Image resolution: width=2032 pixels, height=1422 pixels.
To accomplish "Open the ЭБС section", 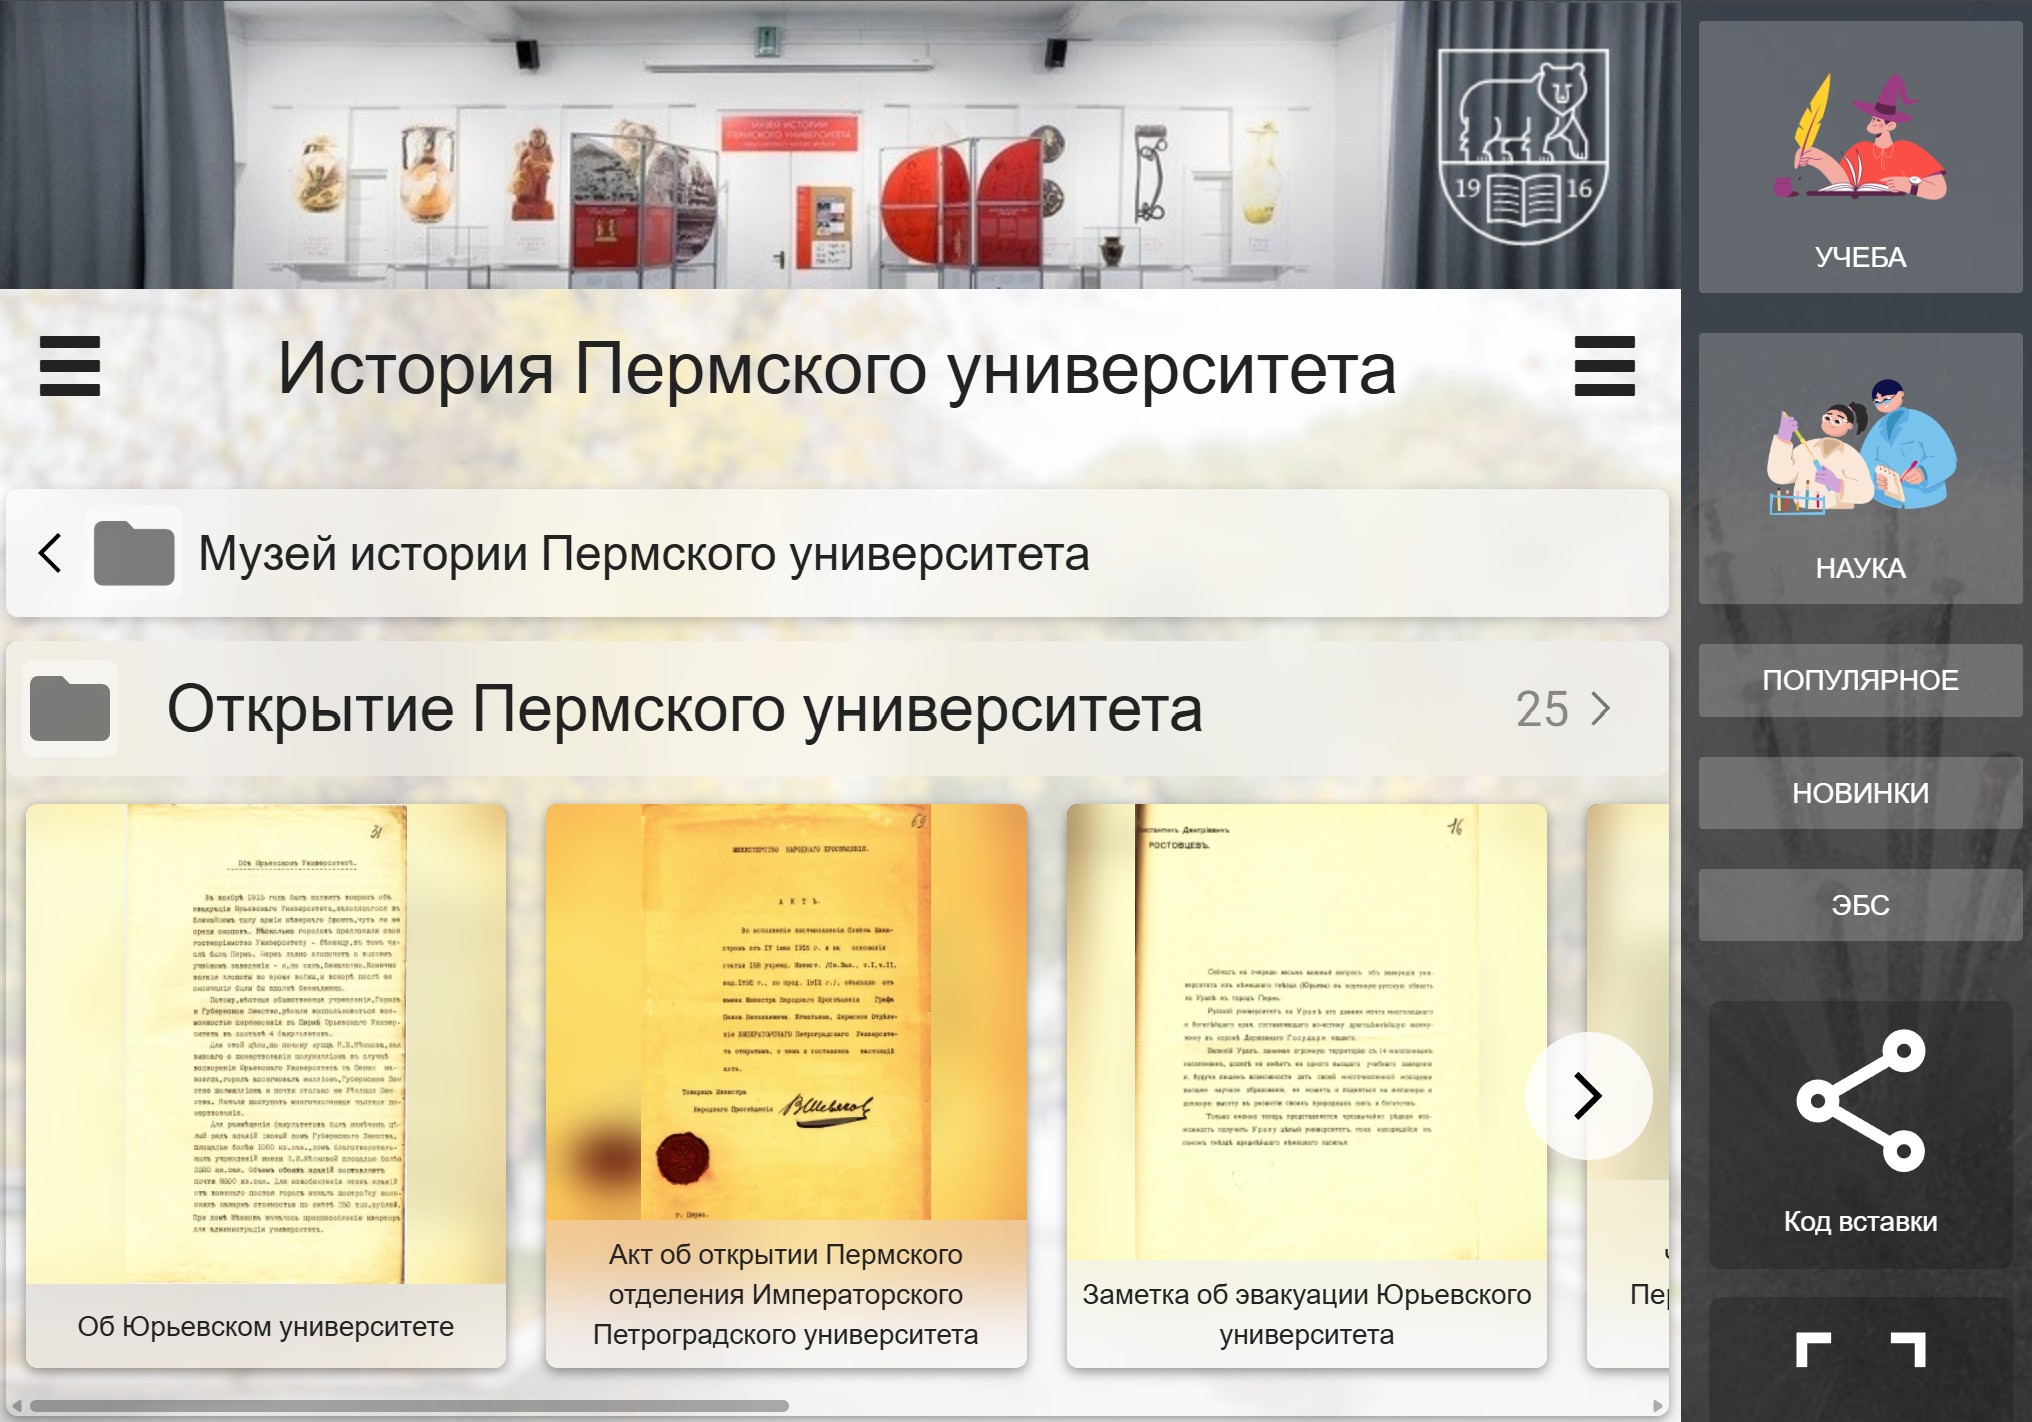I will coord(1860,905).
